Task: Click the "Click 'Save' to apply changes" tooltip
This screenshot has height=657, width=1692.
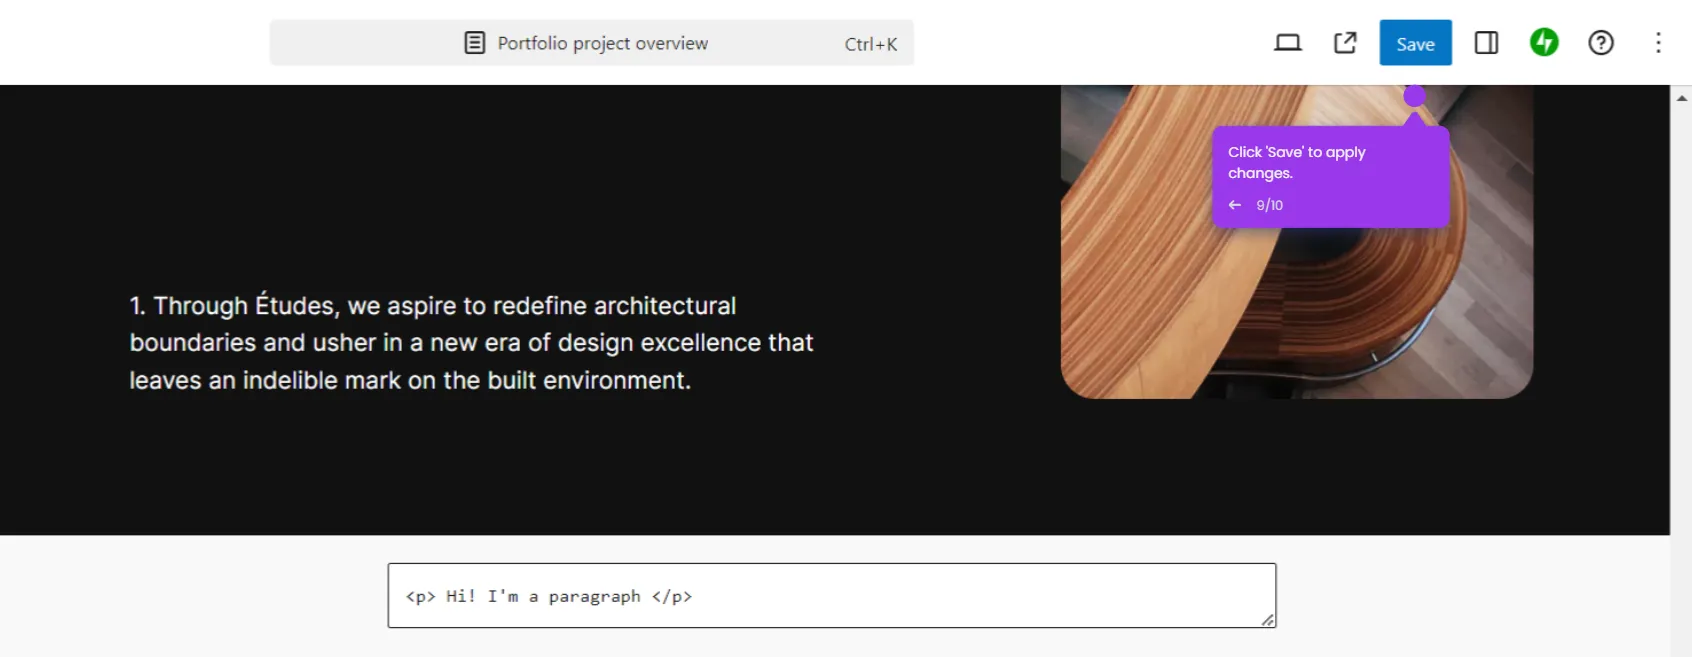Action: pos(1331,177)
